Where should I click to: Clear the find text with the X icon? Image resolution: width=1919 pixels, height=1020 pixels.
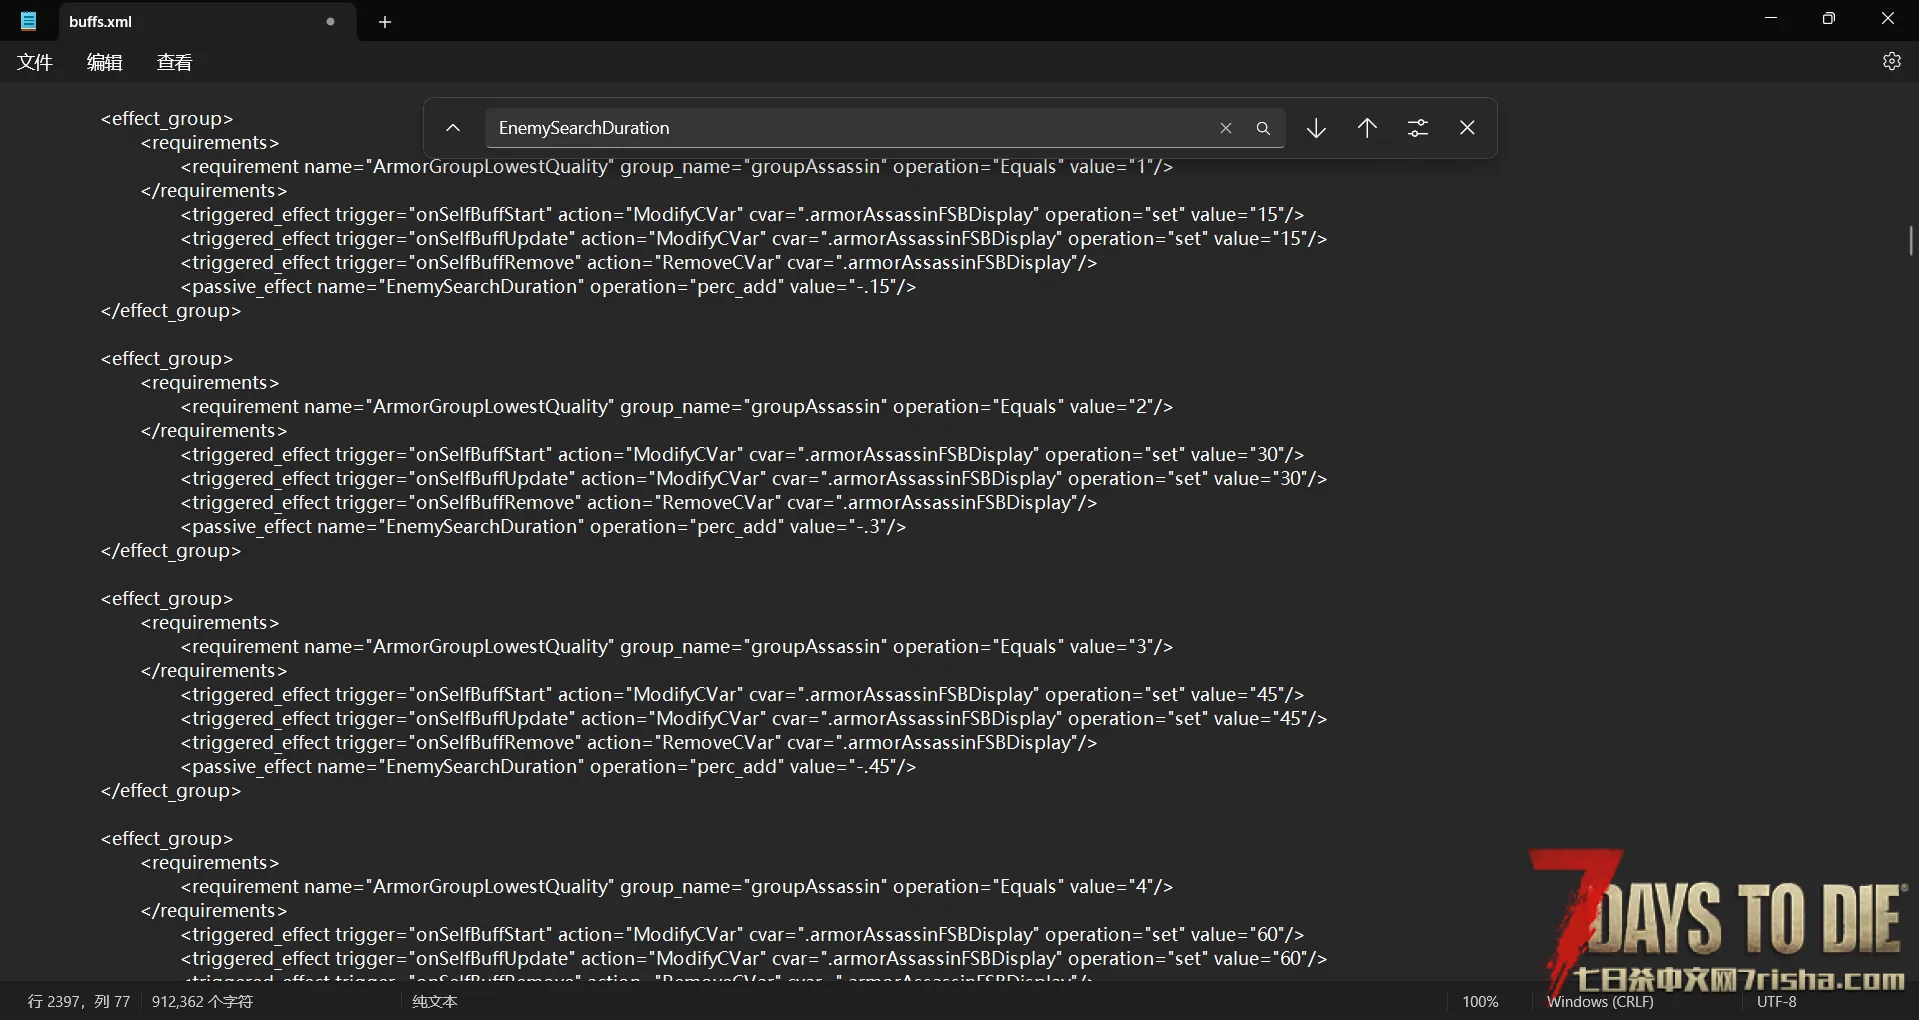tap(1225, 128)
